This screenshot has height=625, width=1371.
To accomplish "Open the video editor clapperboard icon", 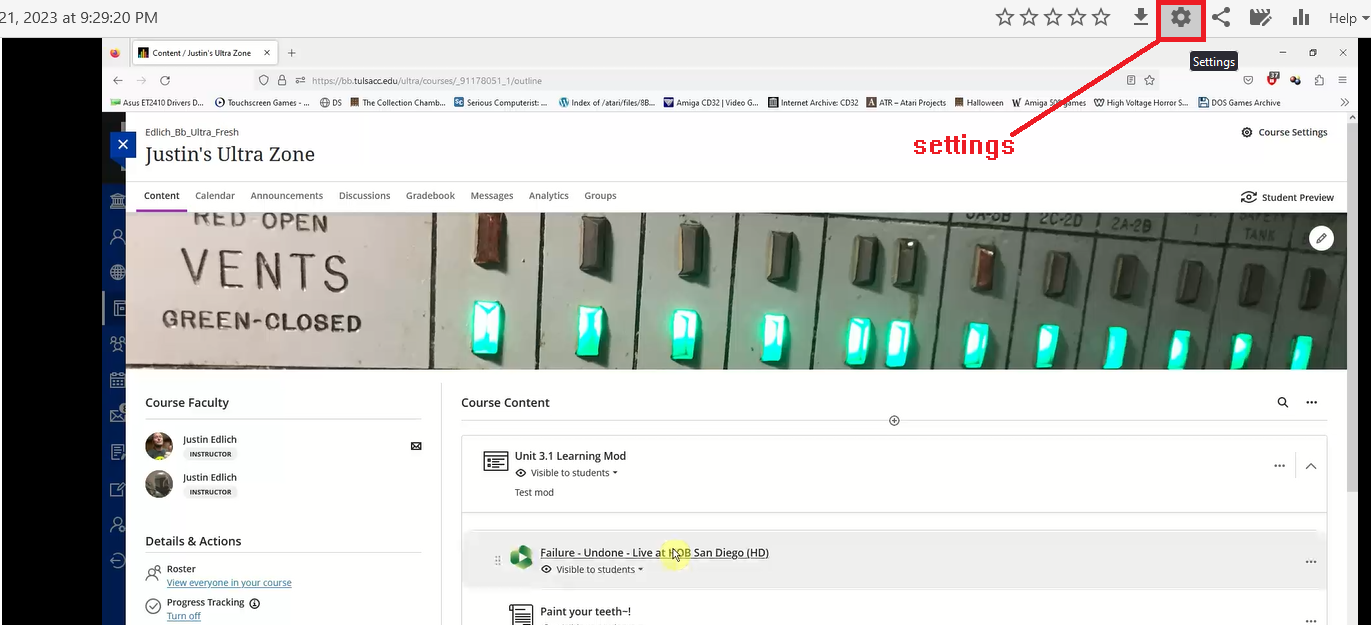I will [1260, 17].
